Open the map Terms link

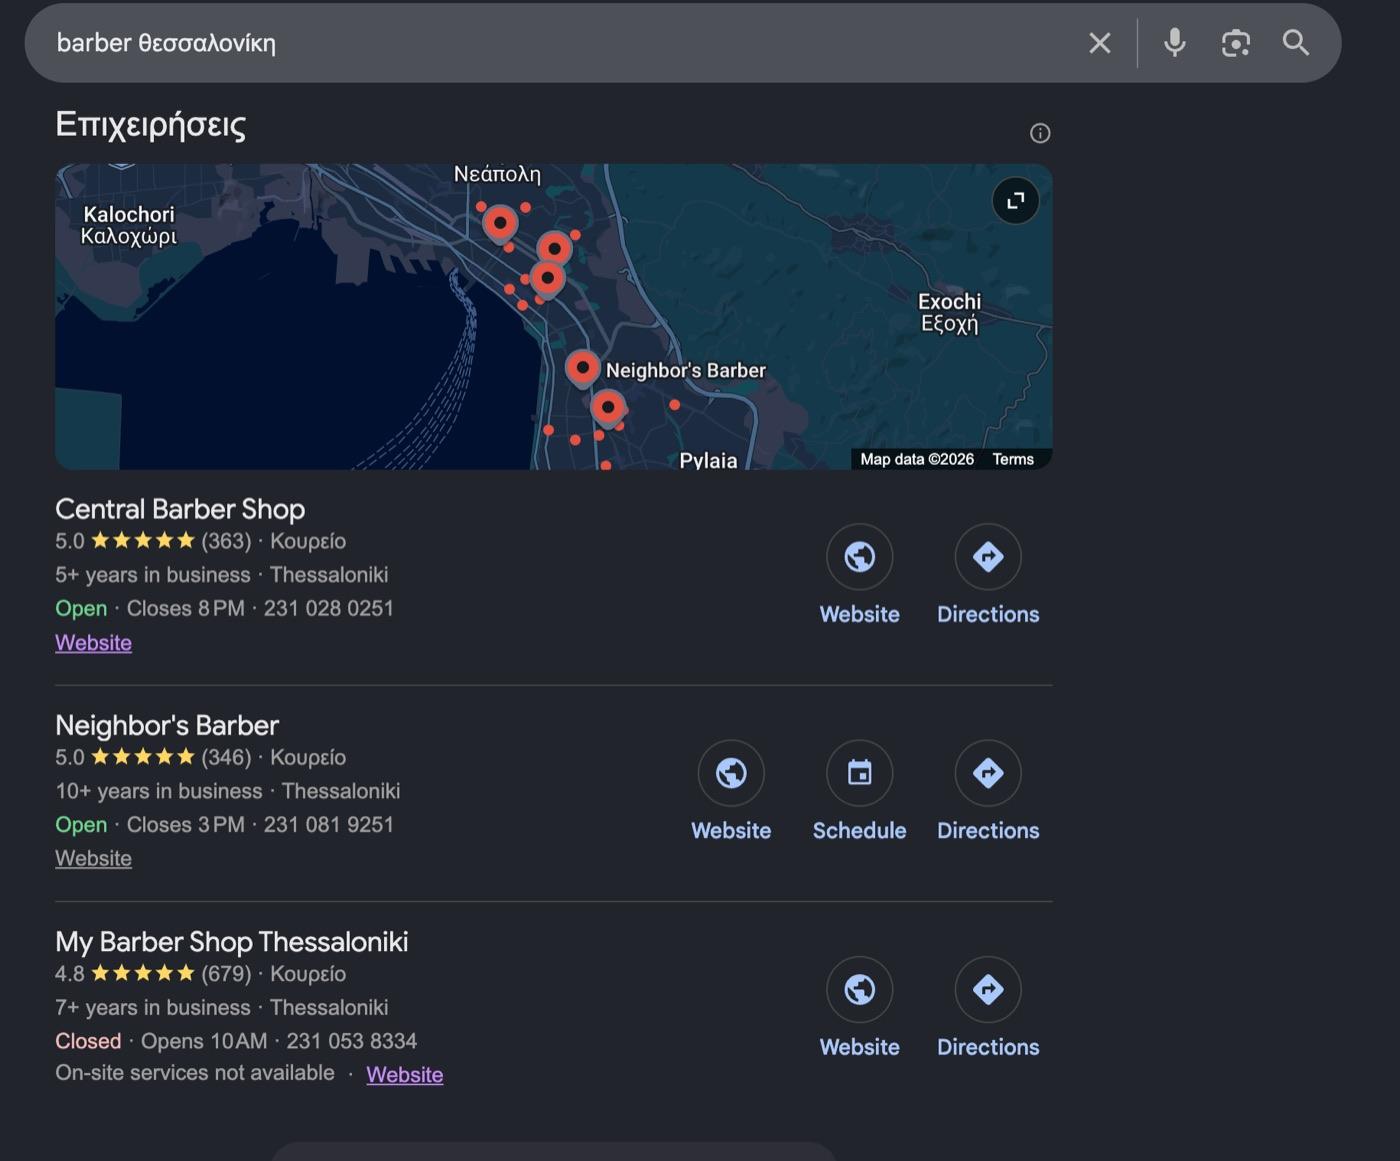[1013, 459]
